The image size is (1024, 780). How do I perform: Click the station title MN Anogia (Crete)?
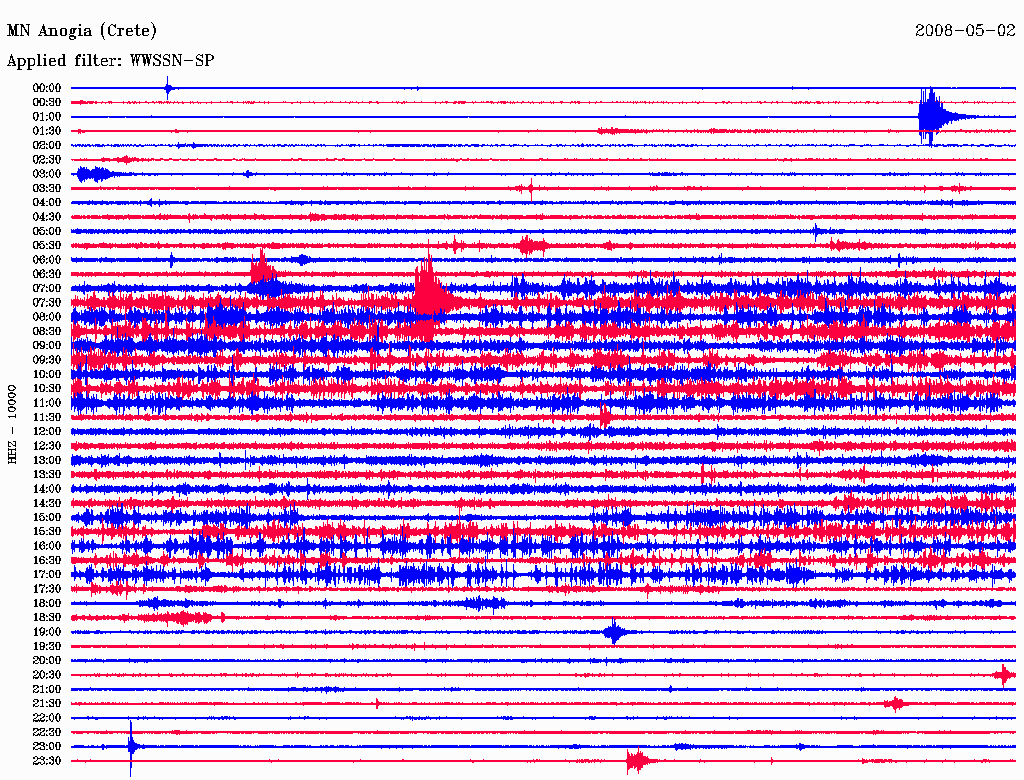pos(82,31)
